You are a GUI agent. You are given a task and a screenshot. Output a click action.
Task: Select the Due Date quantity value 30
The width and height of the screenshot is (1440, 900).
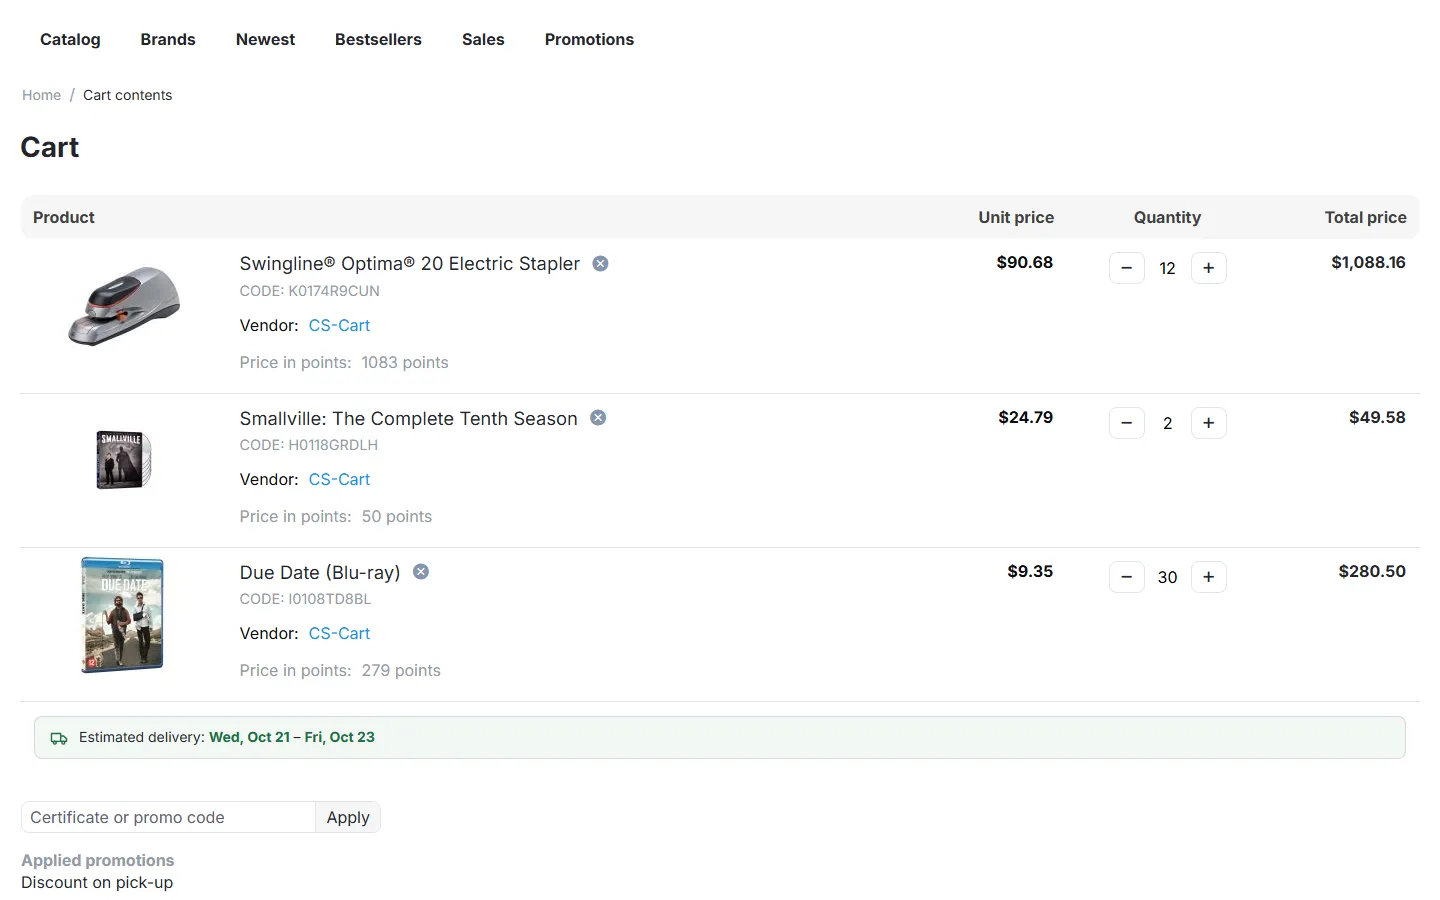(x=1167, y=577)
